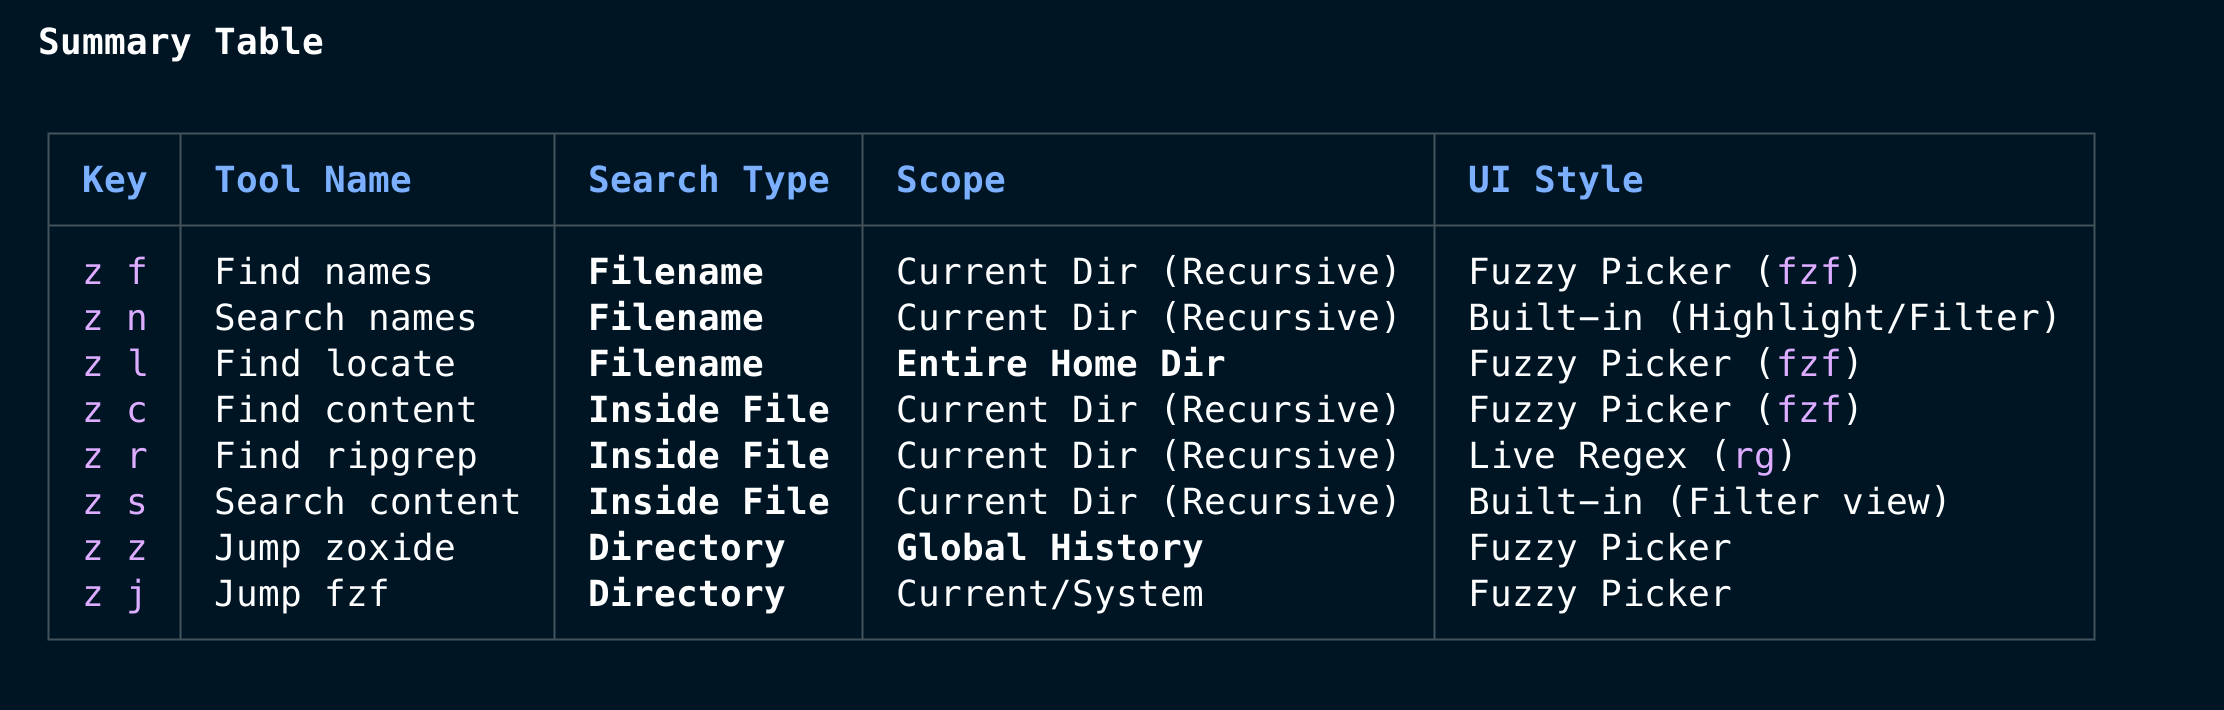Click 'Entire Home Dir' scope cell
This screenshot has width=2224, height=710.
[1061, 364]
